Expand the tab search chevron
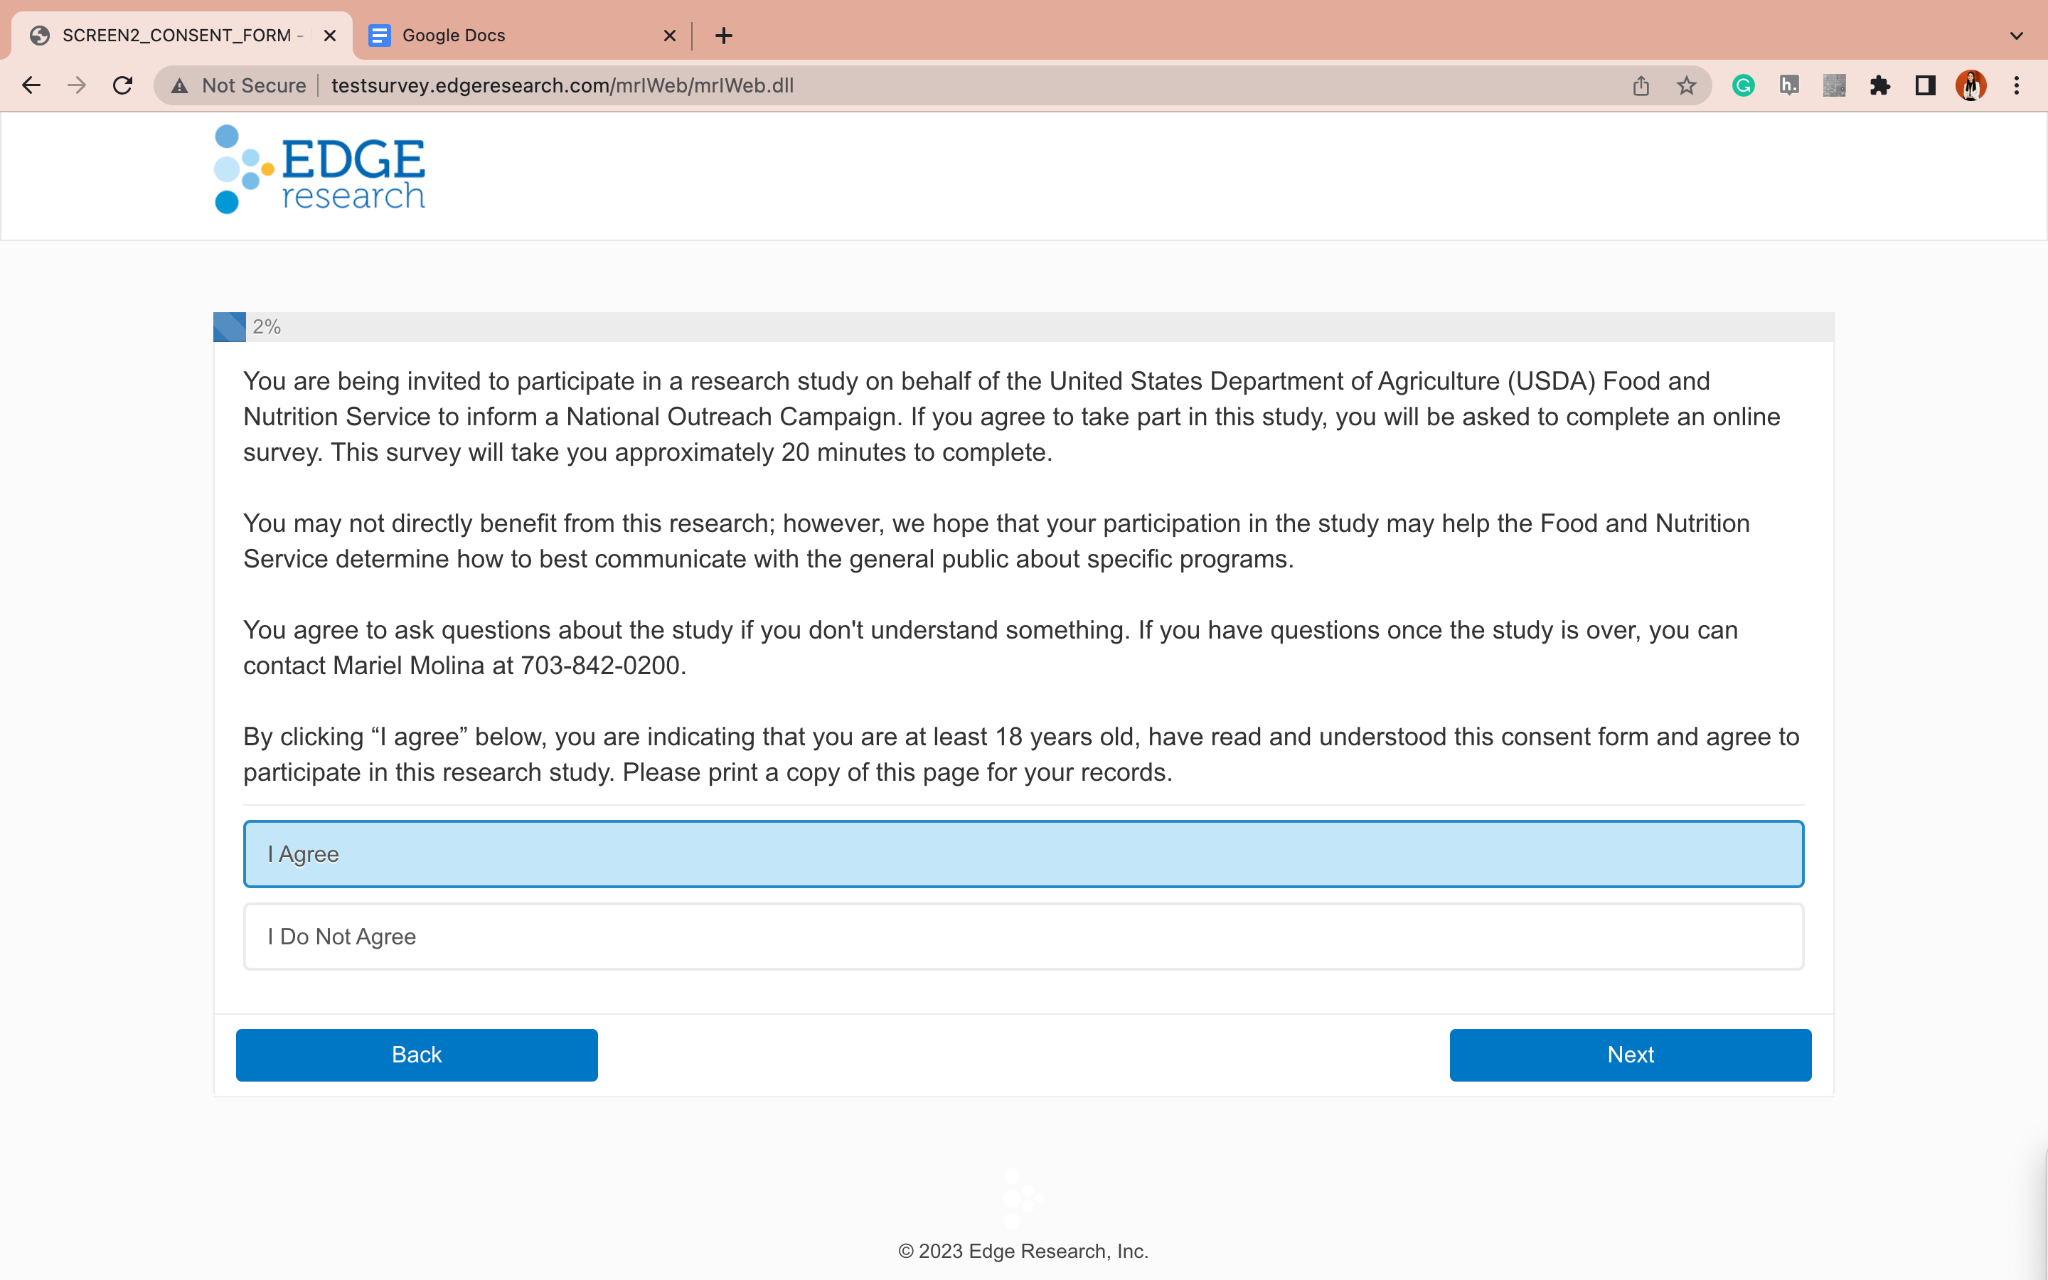This screenshot has width=2048, height=1280. click(x=2016, y=36)
